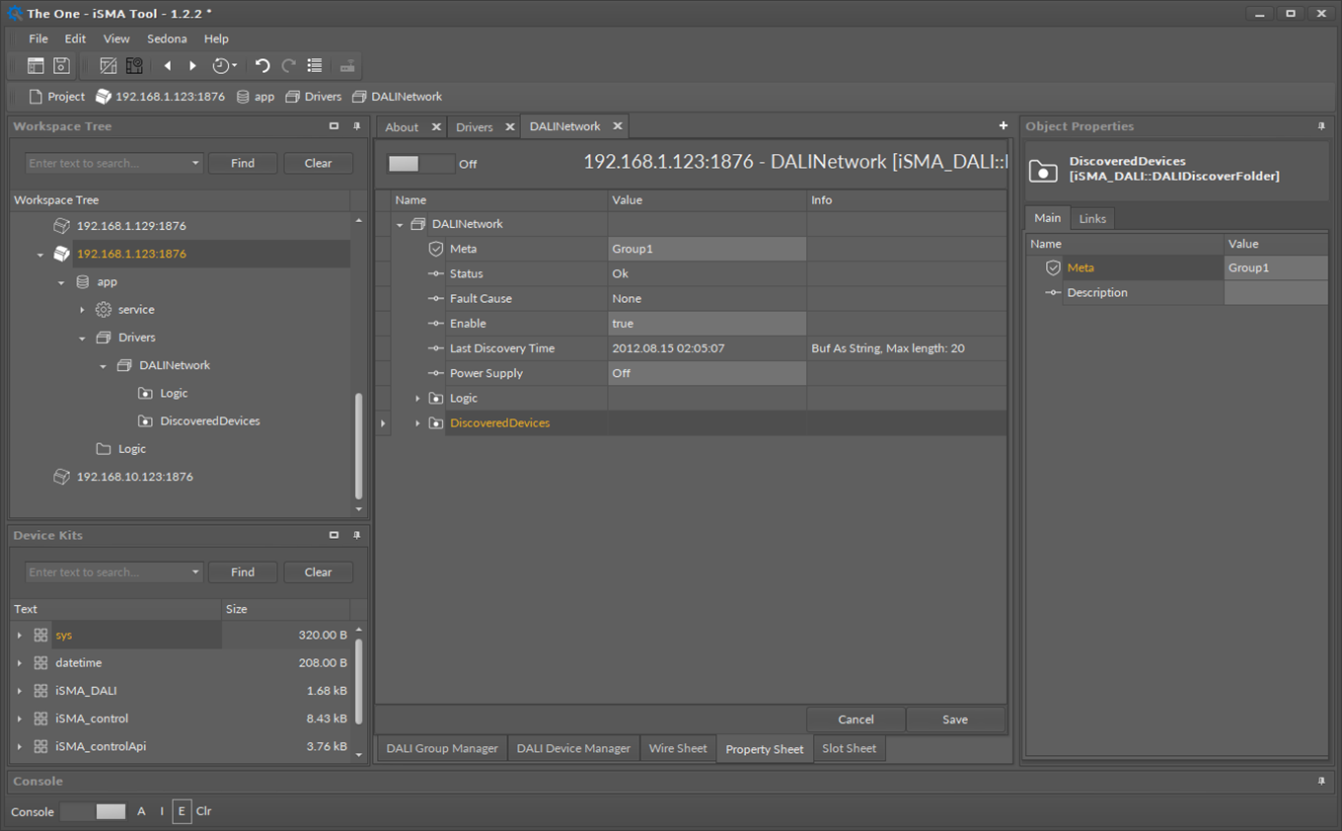Expand the DiscoveredDevices row in property sheet
The height and width of the screenshot is (831, 1342).
[x=418, y=424]
